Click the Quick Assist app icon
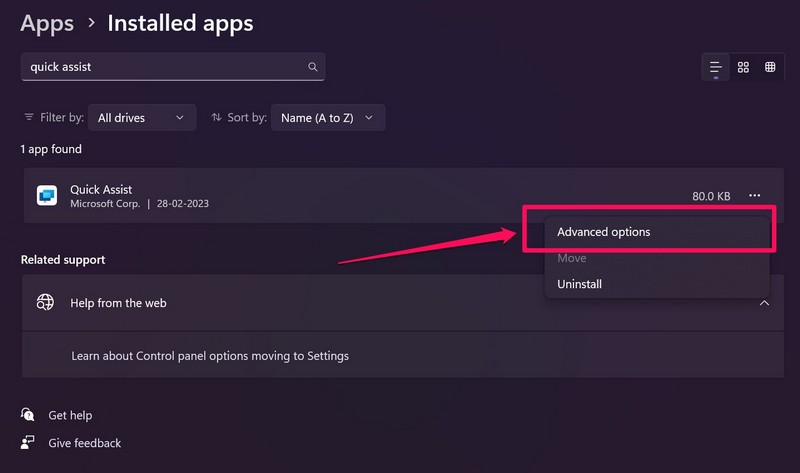The image size is (800, 473). click(x=47, y=196)
